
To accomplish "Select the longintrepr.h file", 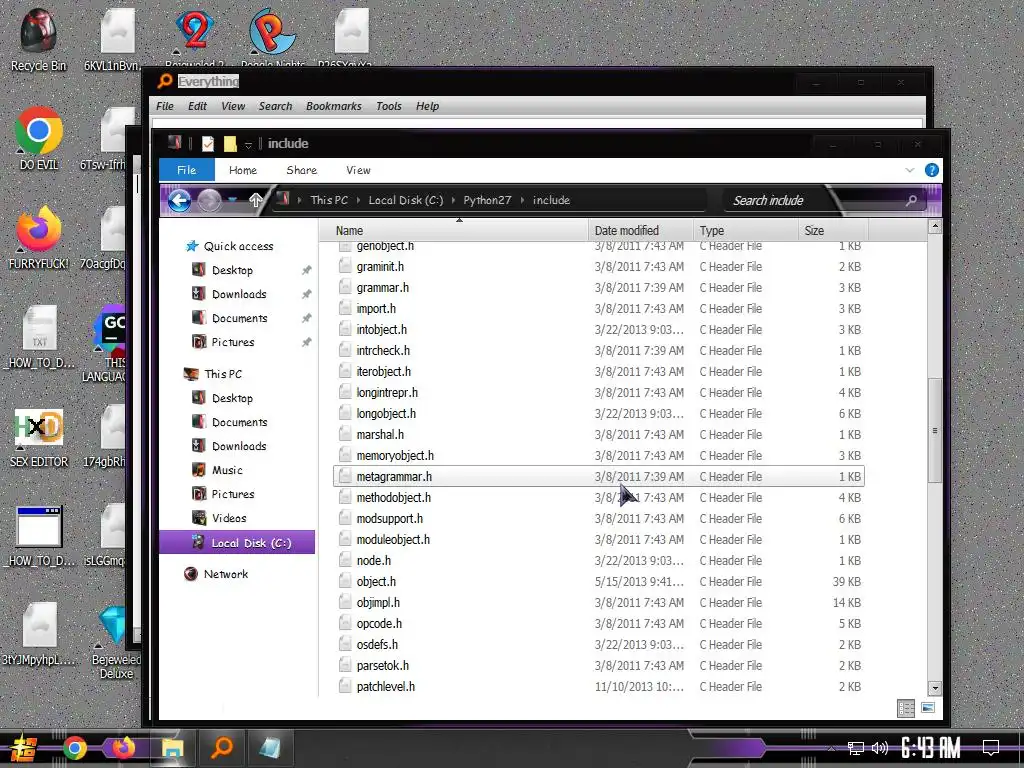I will (x=599, y=392).
